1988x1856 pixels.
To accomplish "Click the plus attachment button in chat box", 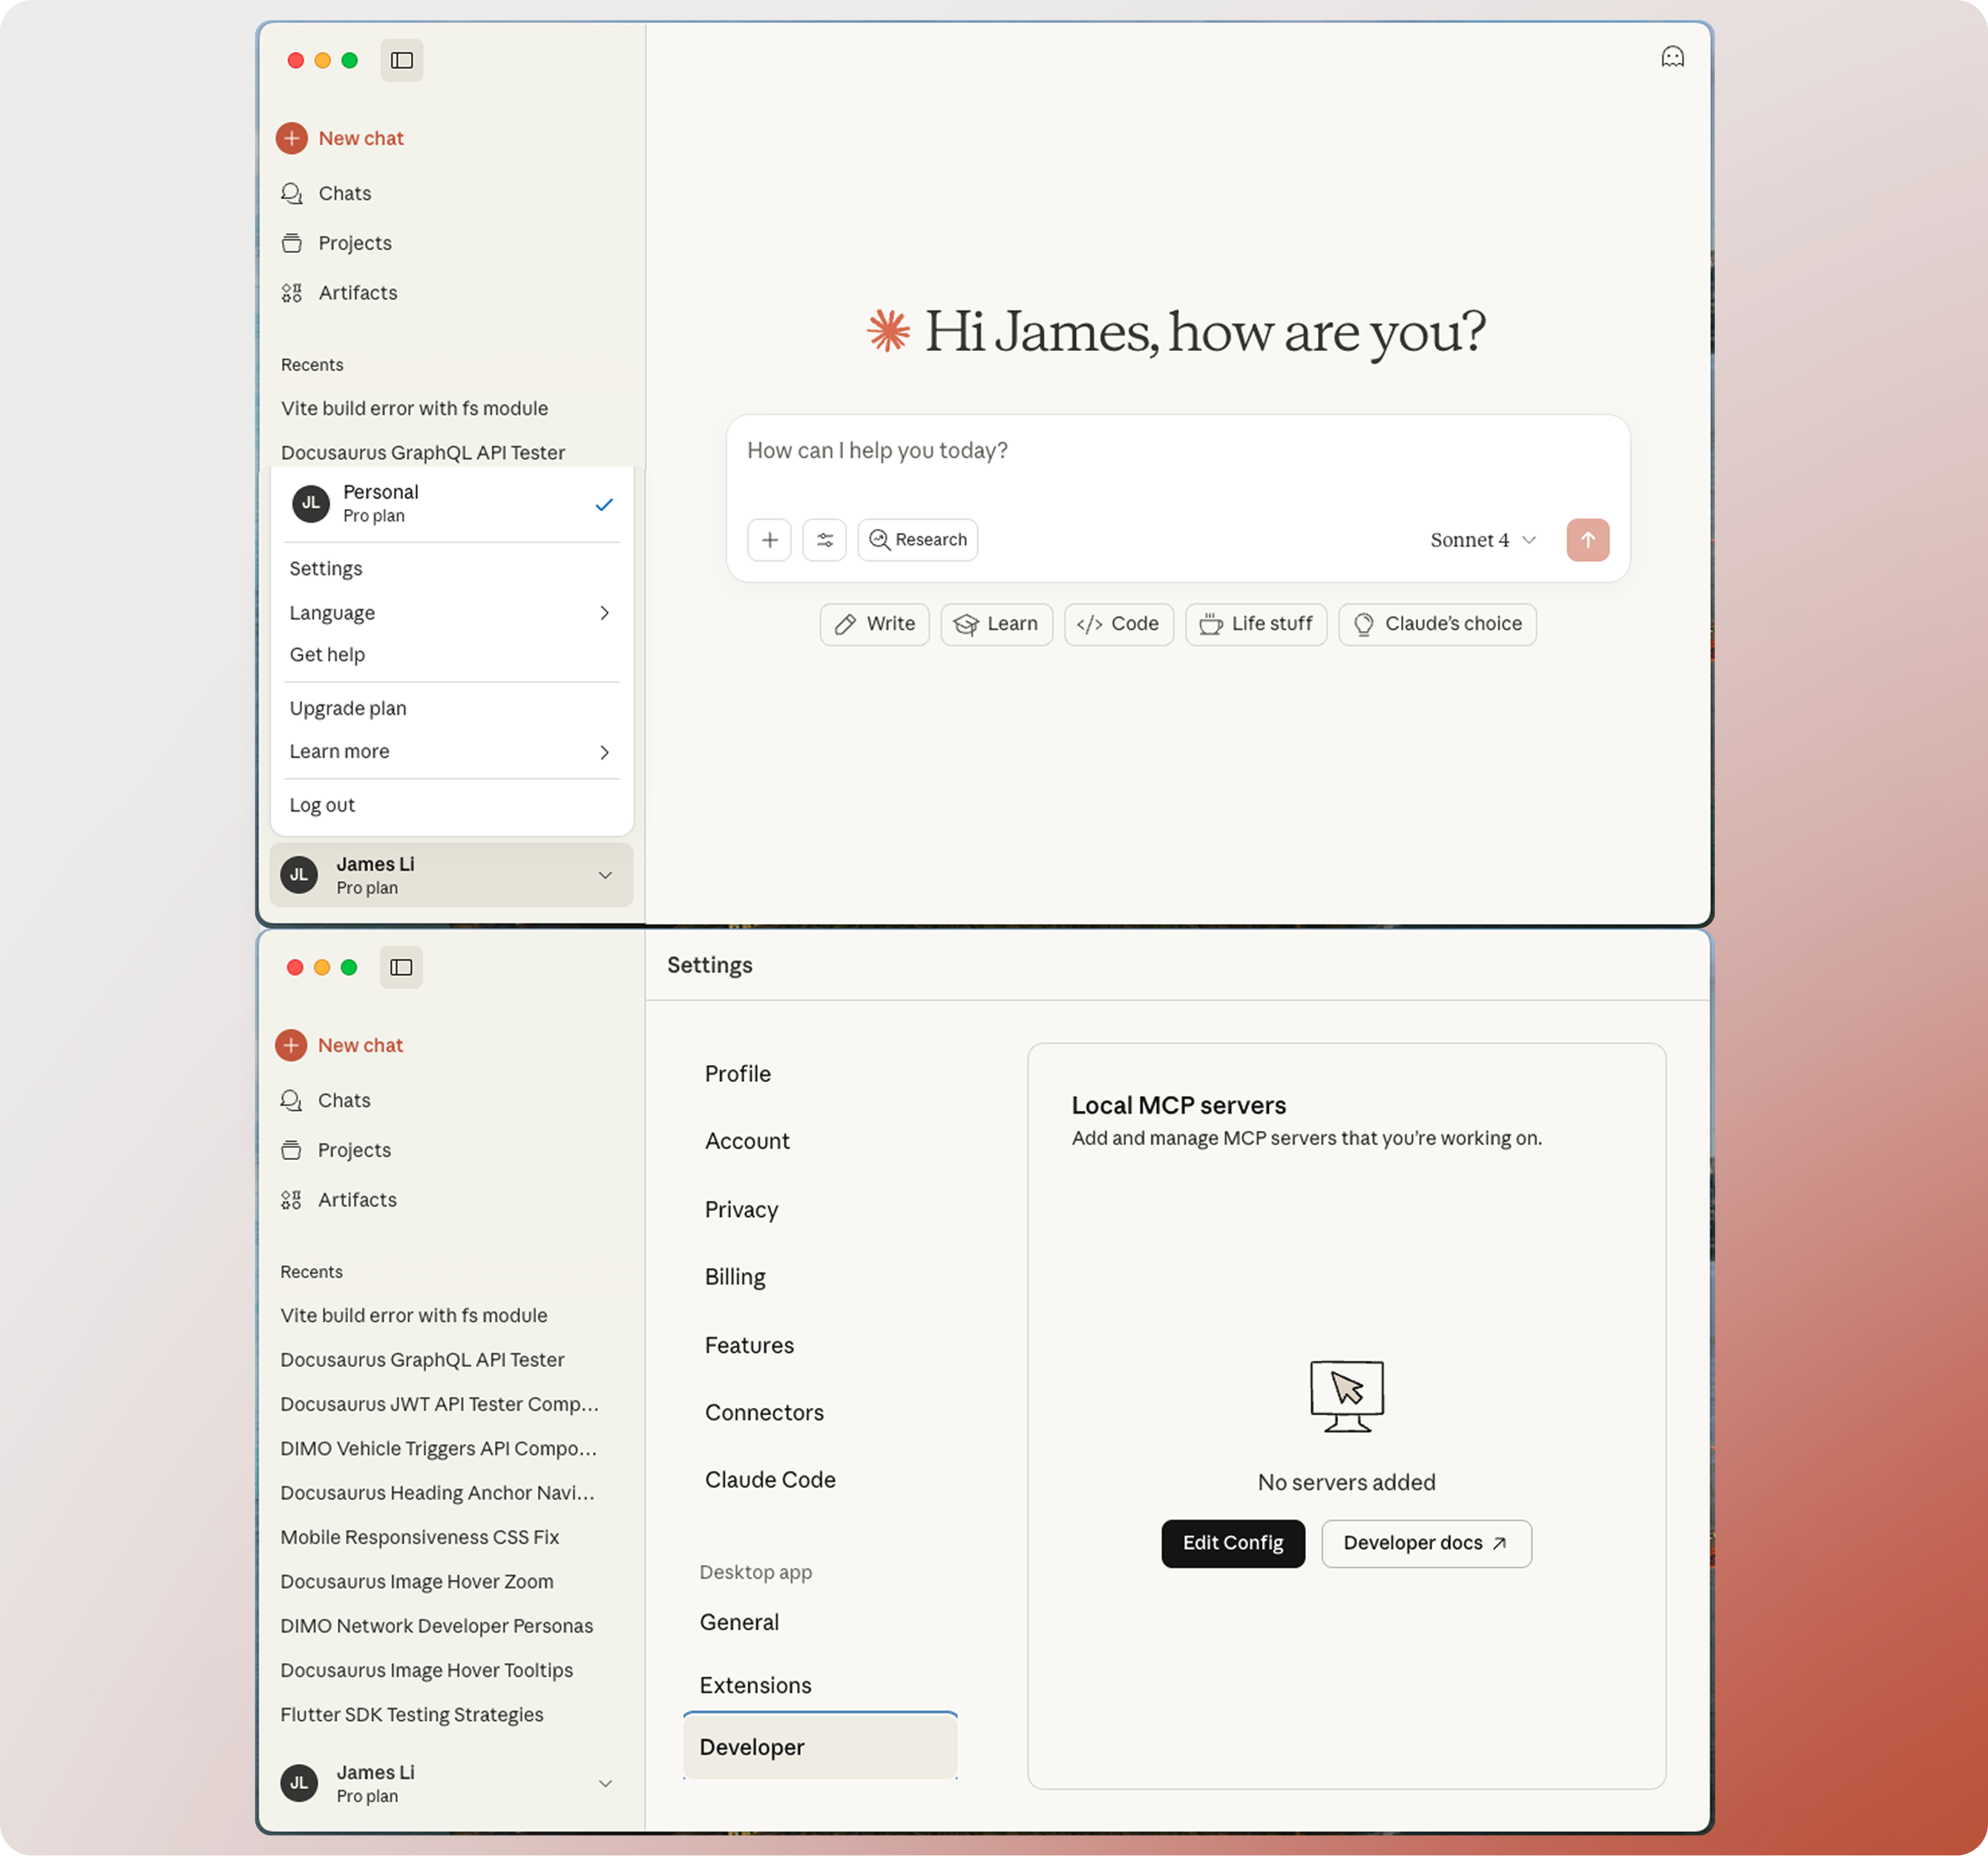I will tap(770, 540).
